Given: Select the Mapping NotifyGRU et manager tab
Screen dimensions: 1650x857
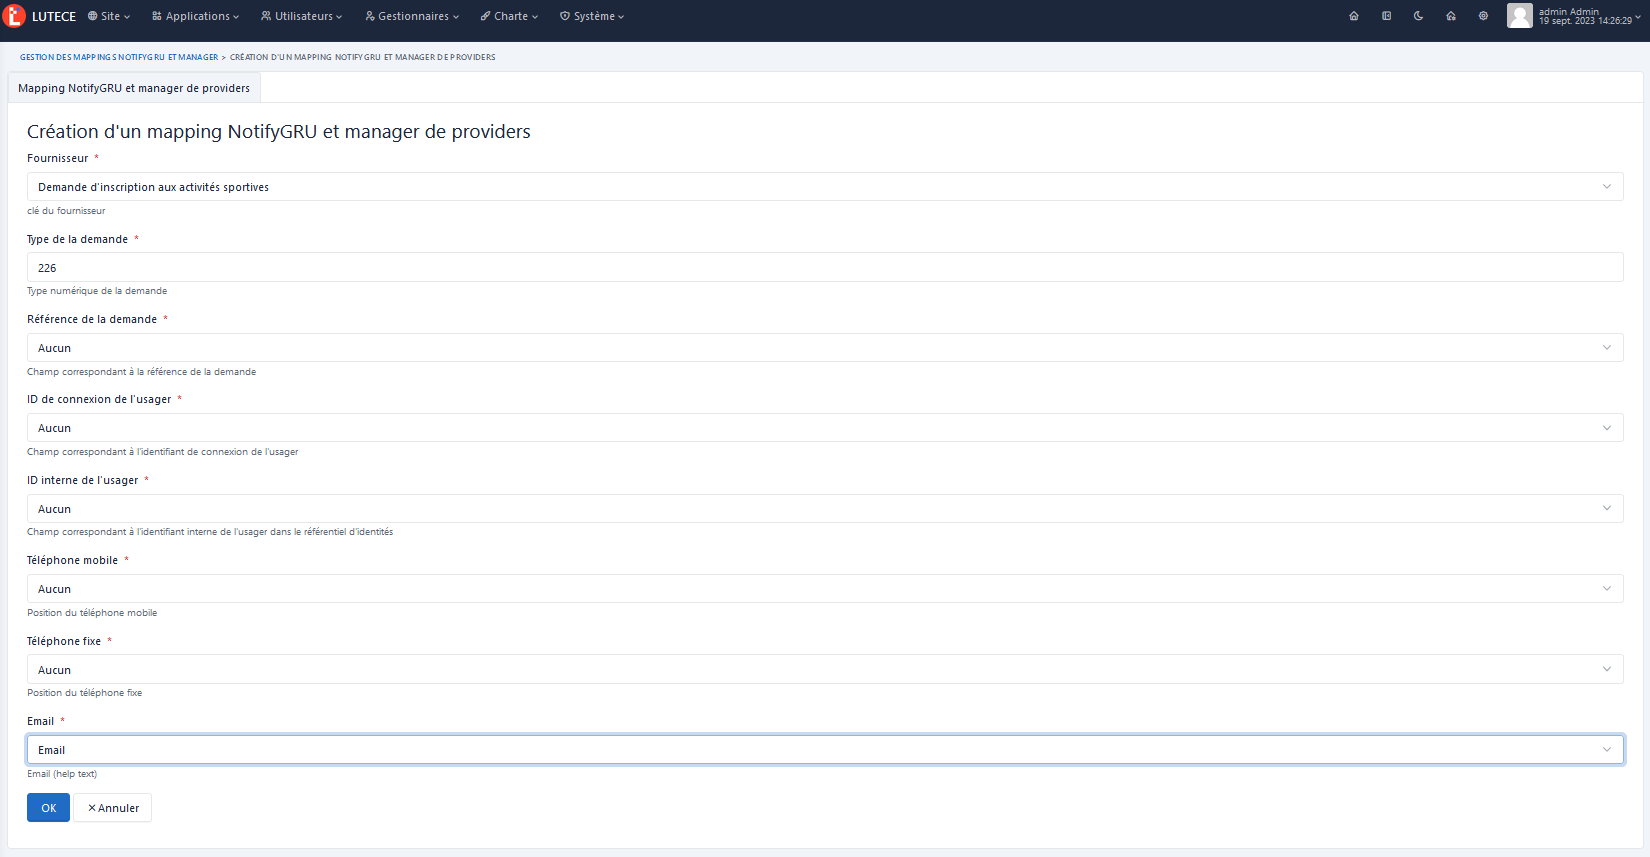Looking at the screenshot, I should [x=134, y=88].
